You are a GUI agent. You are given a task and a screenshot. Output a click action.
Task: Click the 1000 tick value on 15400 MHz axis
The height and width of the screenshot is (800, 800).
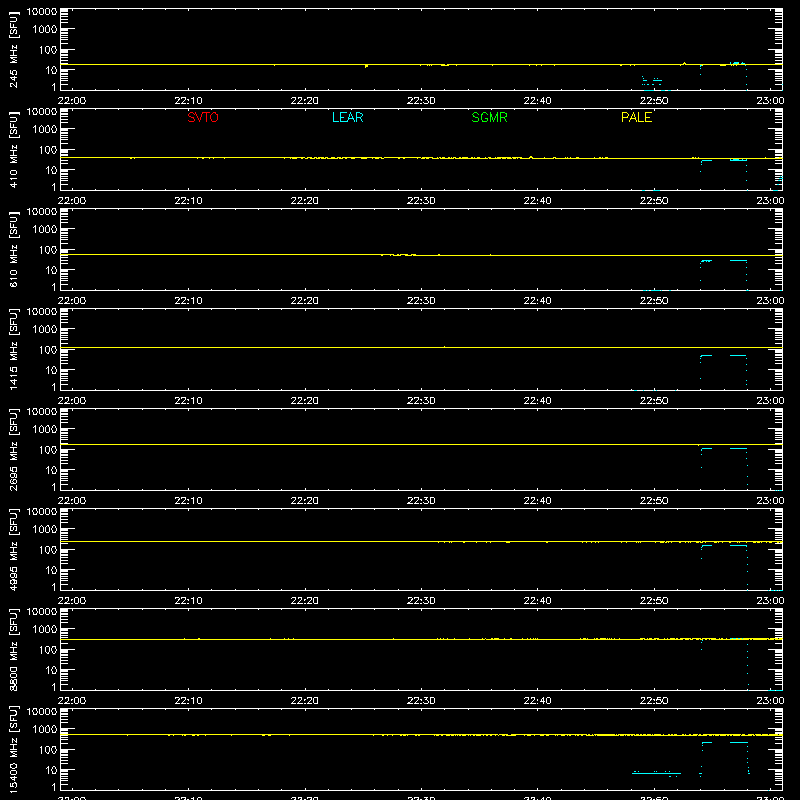(x=45, y=730)
